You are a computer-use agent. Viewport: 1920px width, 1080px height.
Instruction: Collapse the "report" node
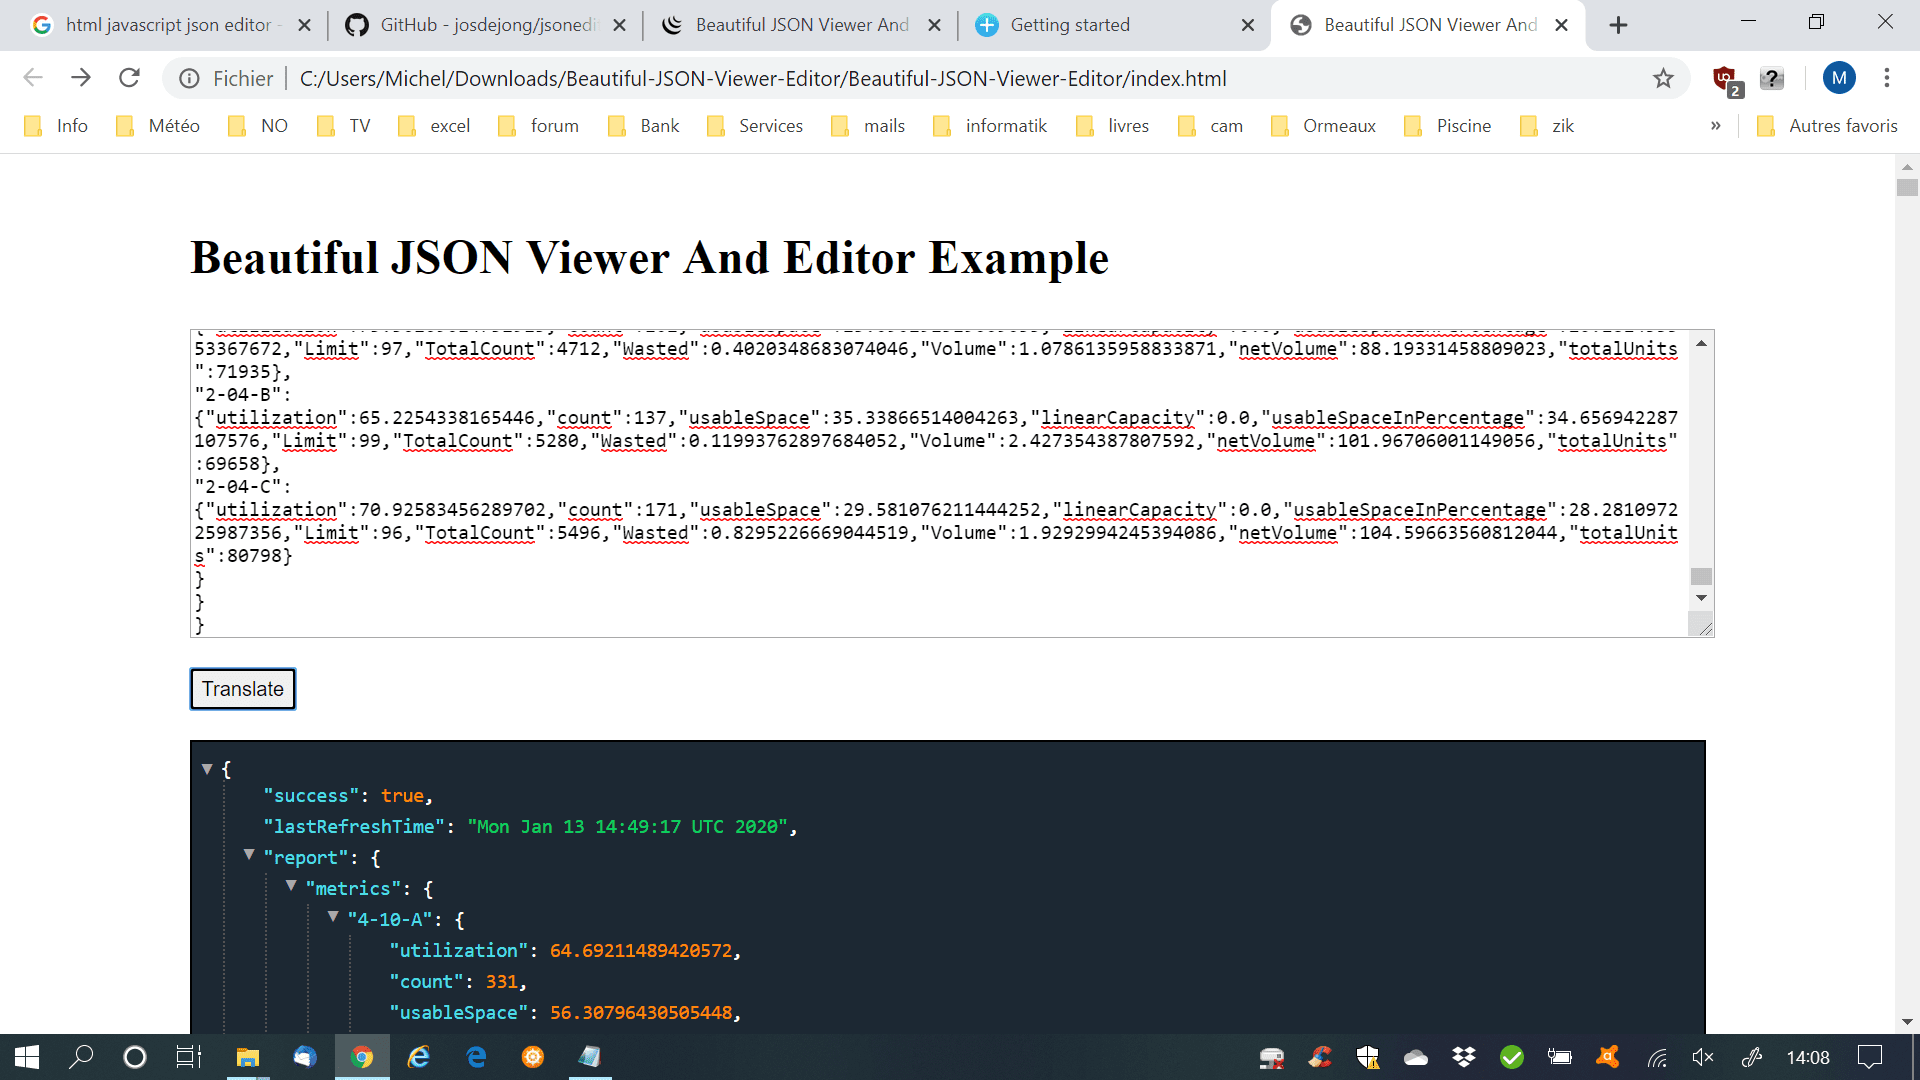pyautogui.click(x=249, y=855)
